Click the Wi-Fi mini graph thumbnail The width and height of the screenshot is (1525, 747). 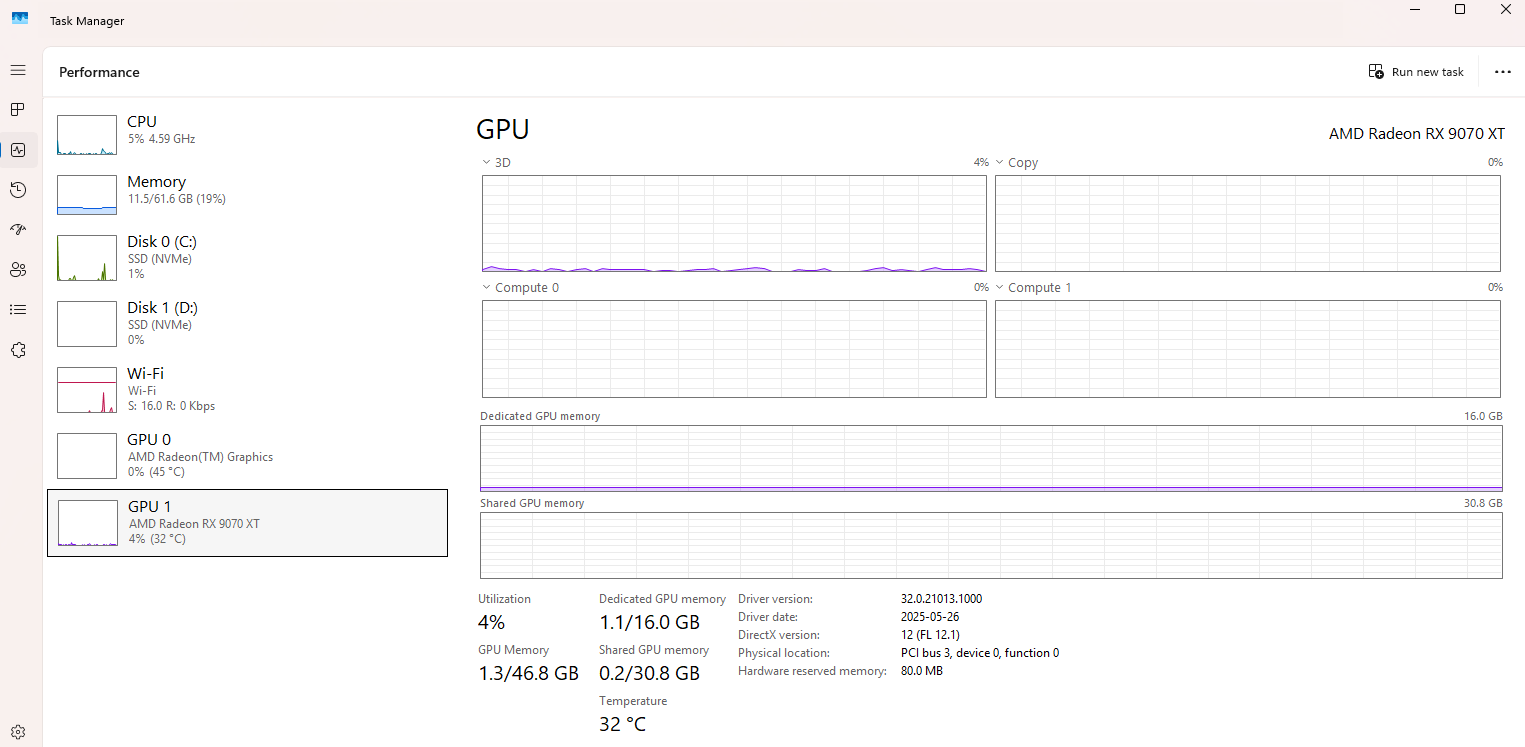click(87, 390)
